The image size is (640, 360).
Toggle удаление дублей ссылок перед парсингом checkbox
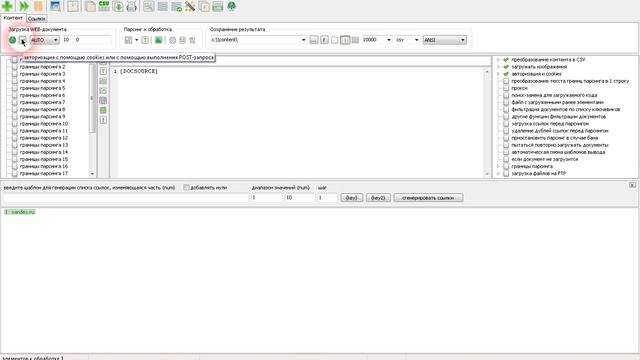pyautogui.click(x=506, y=131)
